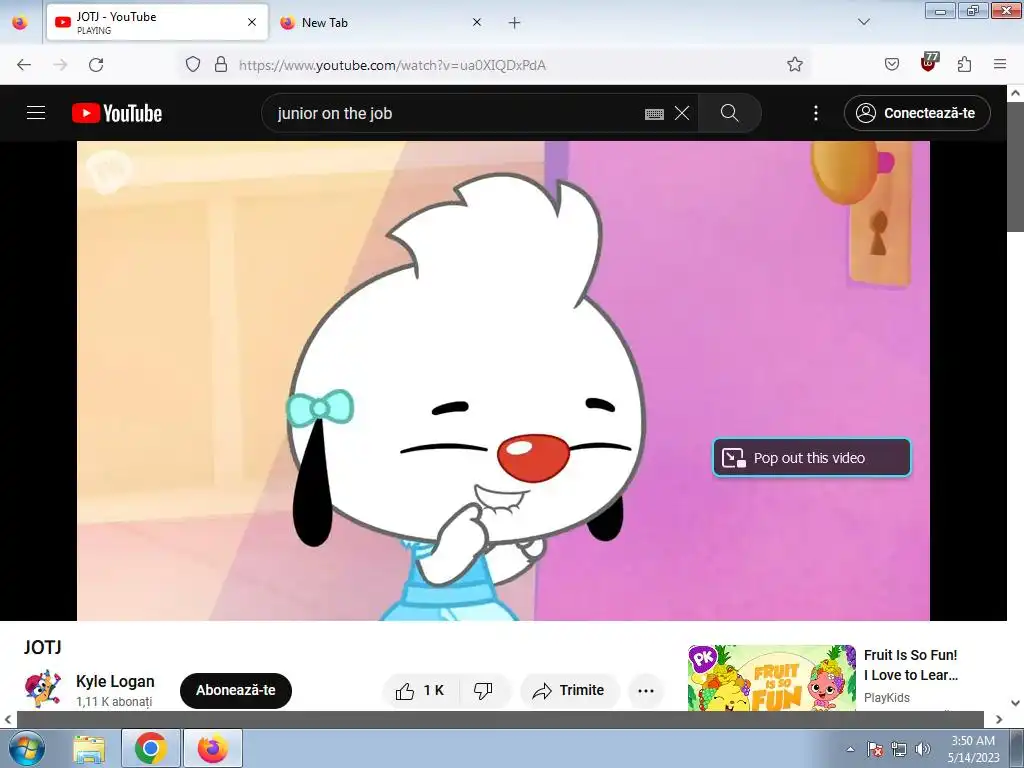Subscribe with the Abonează-te button

236,690
